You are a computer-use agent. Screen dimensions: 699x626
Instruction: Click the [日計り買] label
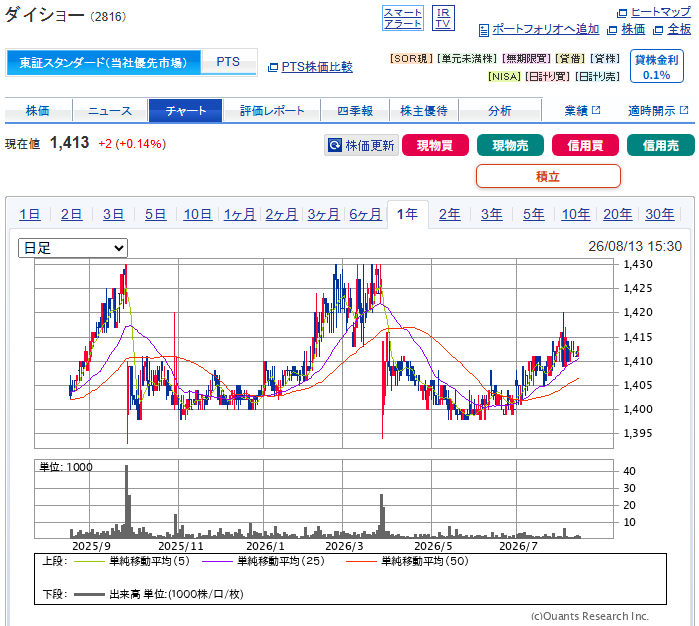(x=547, y=77)
